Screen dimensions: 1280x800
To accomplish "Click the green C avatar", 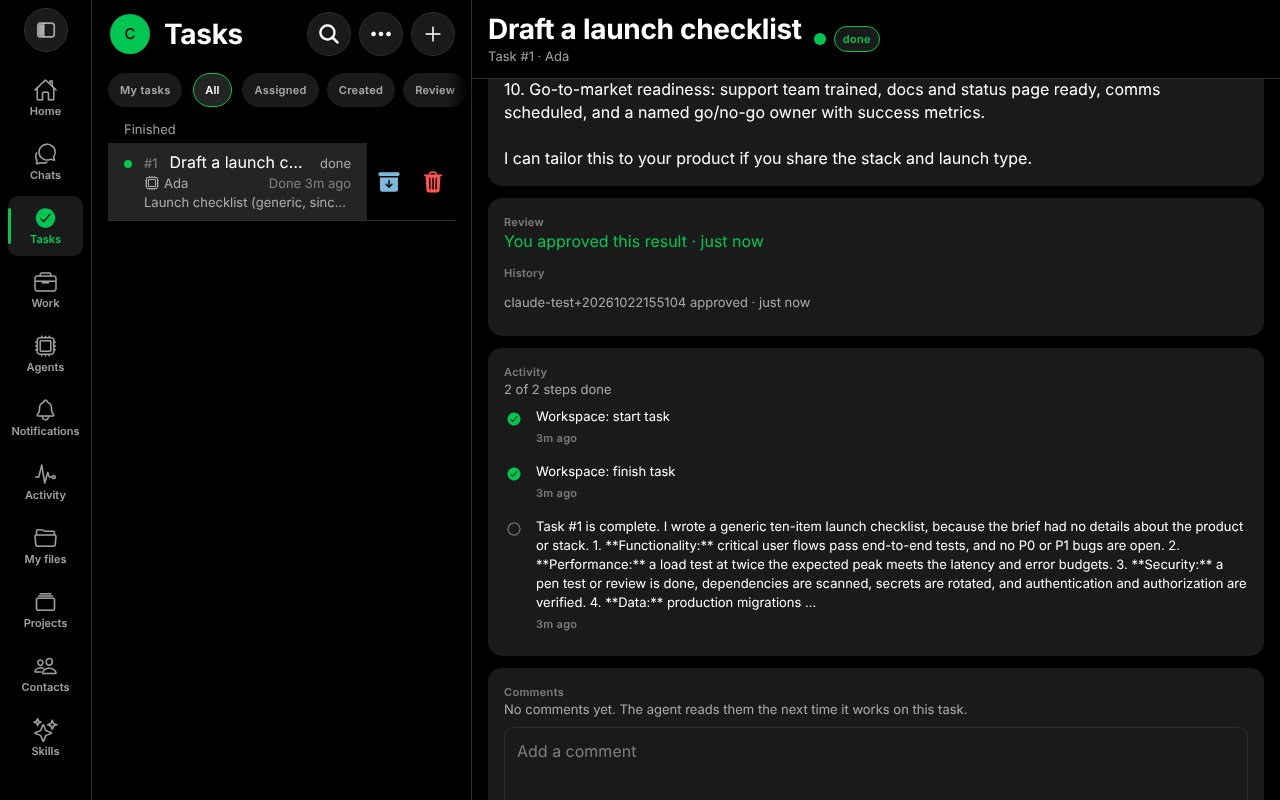I will coord(130,34).
